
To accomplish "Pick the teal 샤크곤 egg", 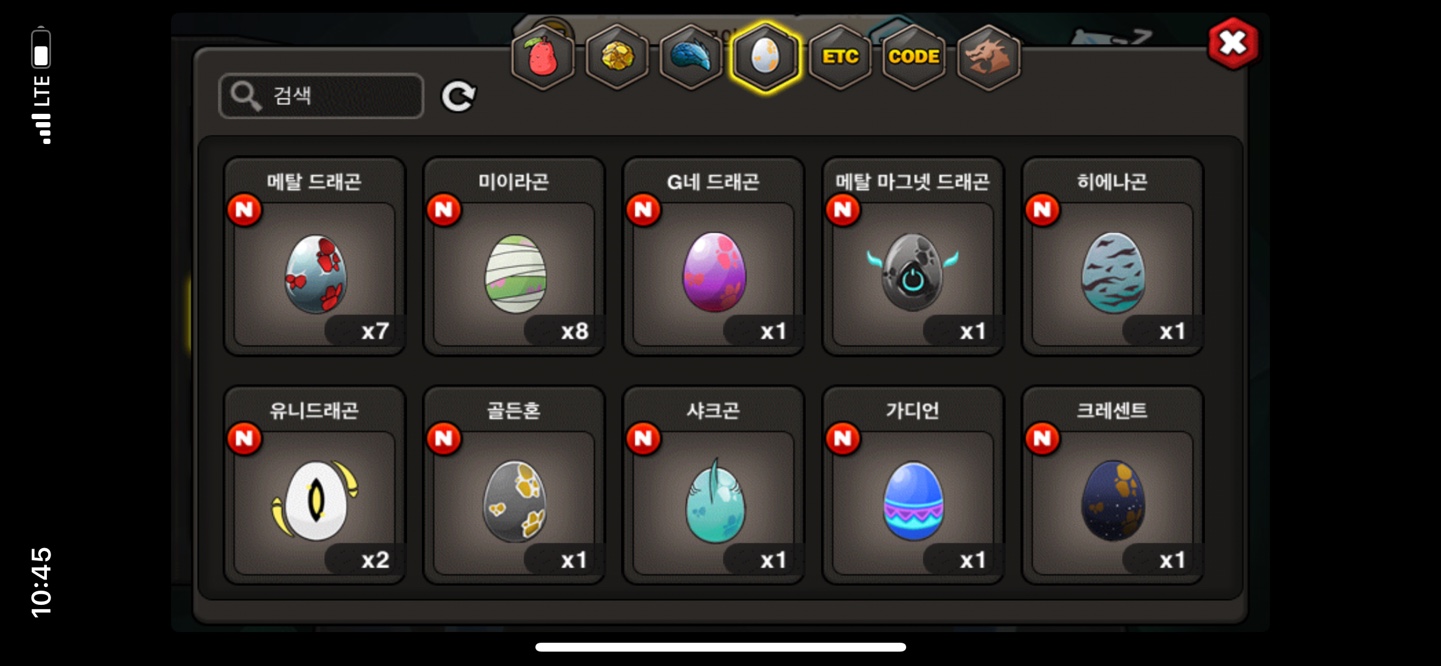I will [714, 486].
